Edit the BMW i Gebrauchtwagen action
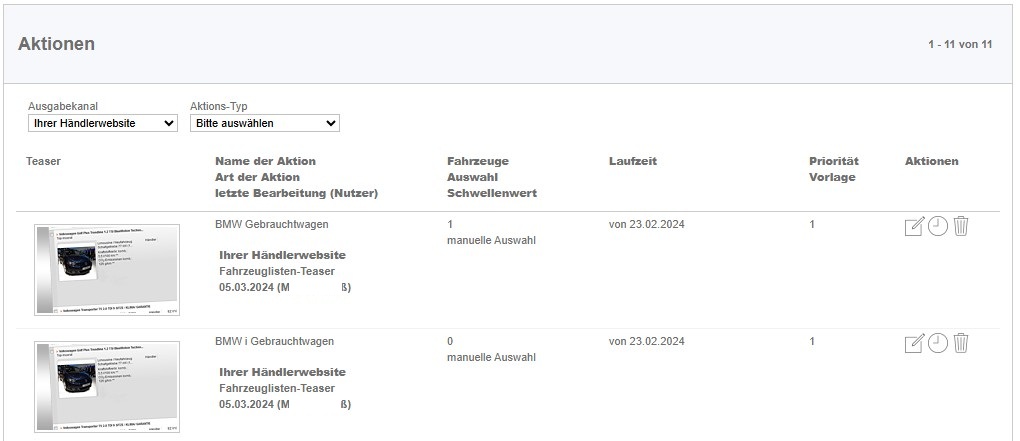 (913, 344)
